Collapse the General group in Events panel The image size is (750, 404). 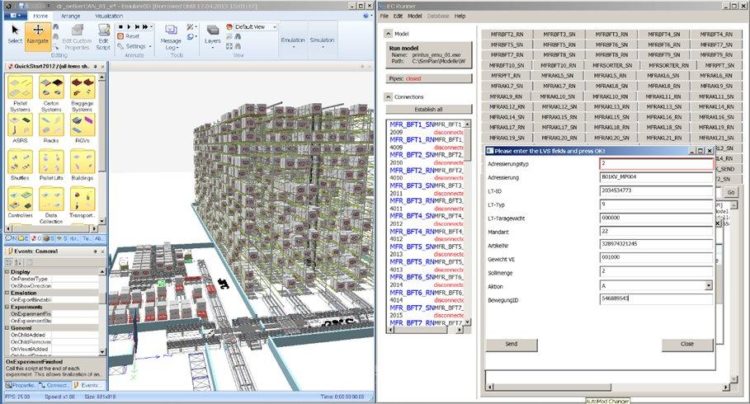[7, 328]
